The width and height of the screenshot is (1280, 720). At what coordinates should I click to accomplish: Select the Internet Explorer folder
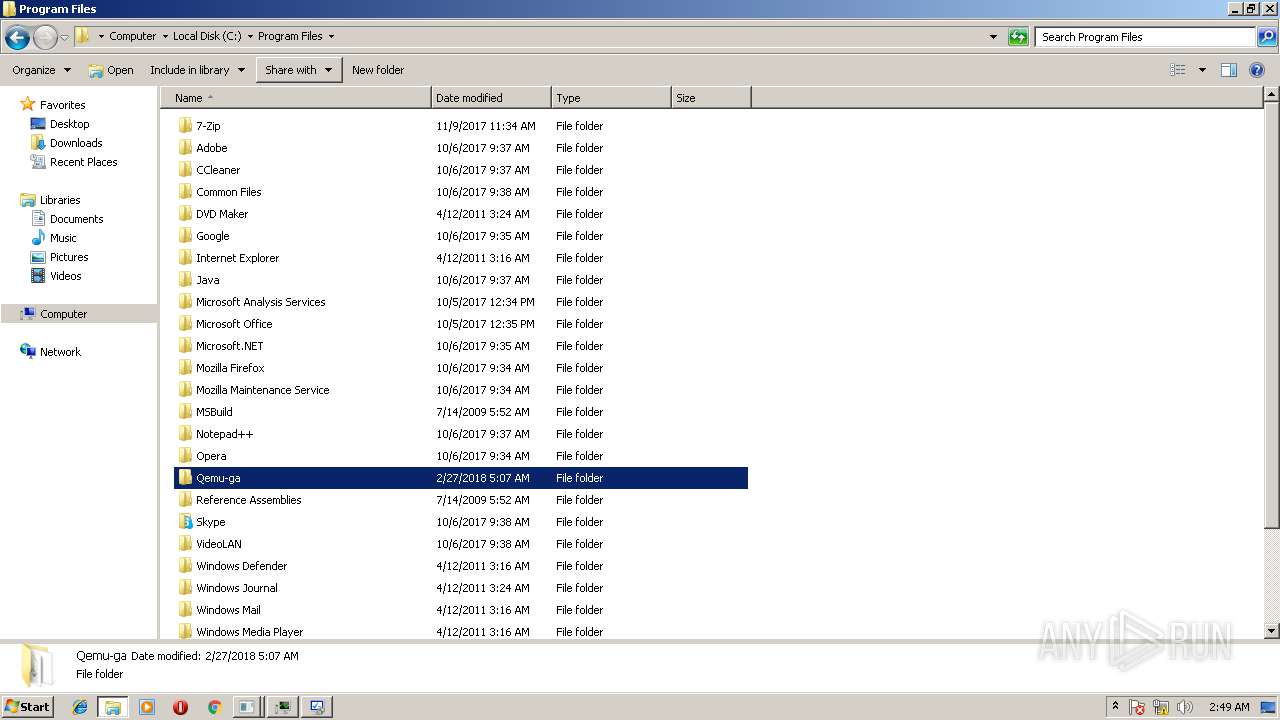pos(237,258)
